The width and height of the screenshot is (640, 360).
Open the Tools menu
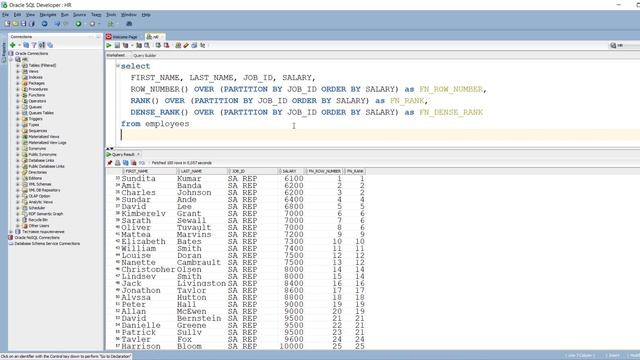click(x=111, y=15)
